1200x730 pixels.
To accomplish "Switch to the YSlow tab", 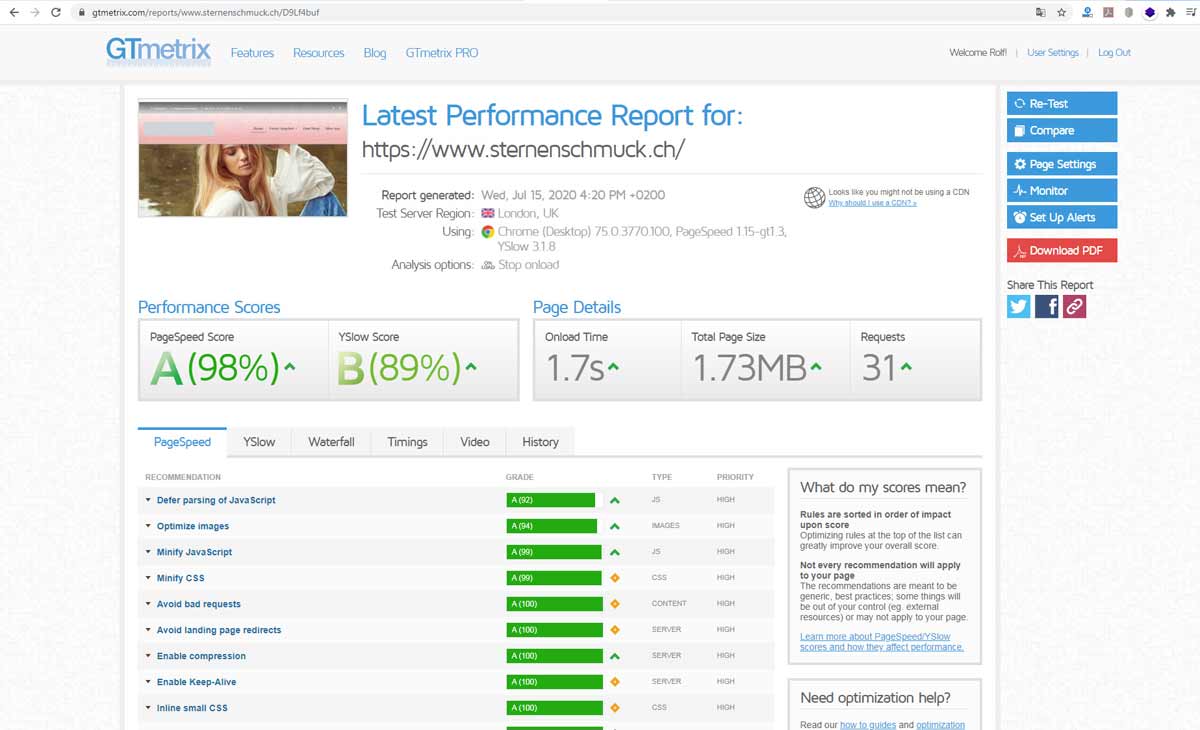I will click(259, 442).
